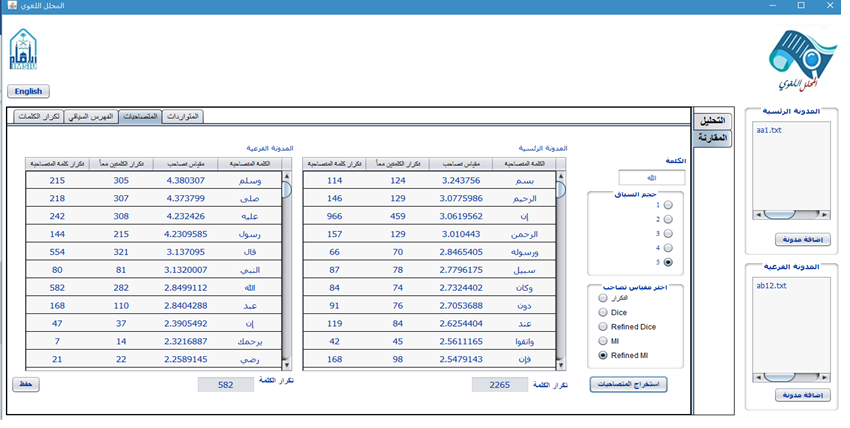Choose the Refined Dice measure option
The height and width of the screenshot is (428, 850).
[603, 327]
